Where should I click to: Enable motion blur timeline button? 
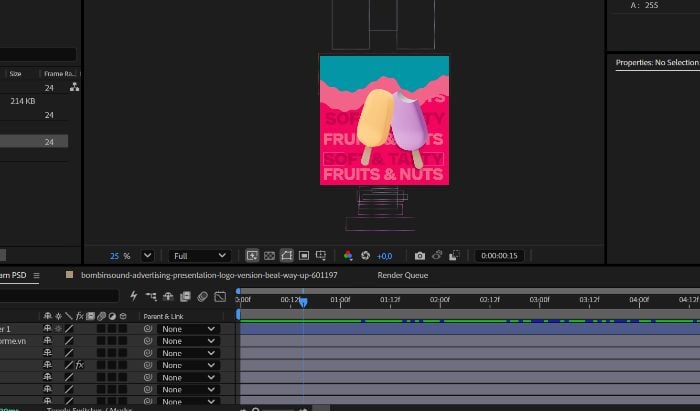click(x=202, y=296)
